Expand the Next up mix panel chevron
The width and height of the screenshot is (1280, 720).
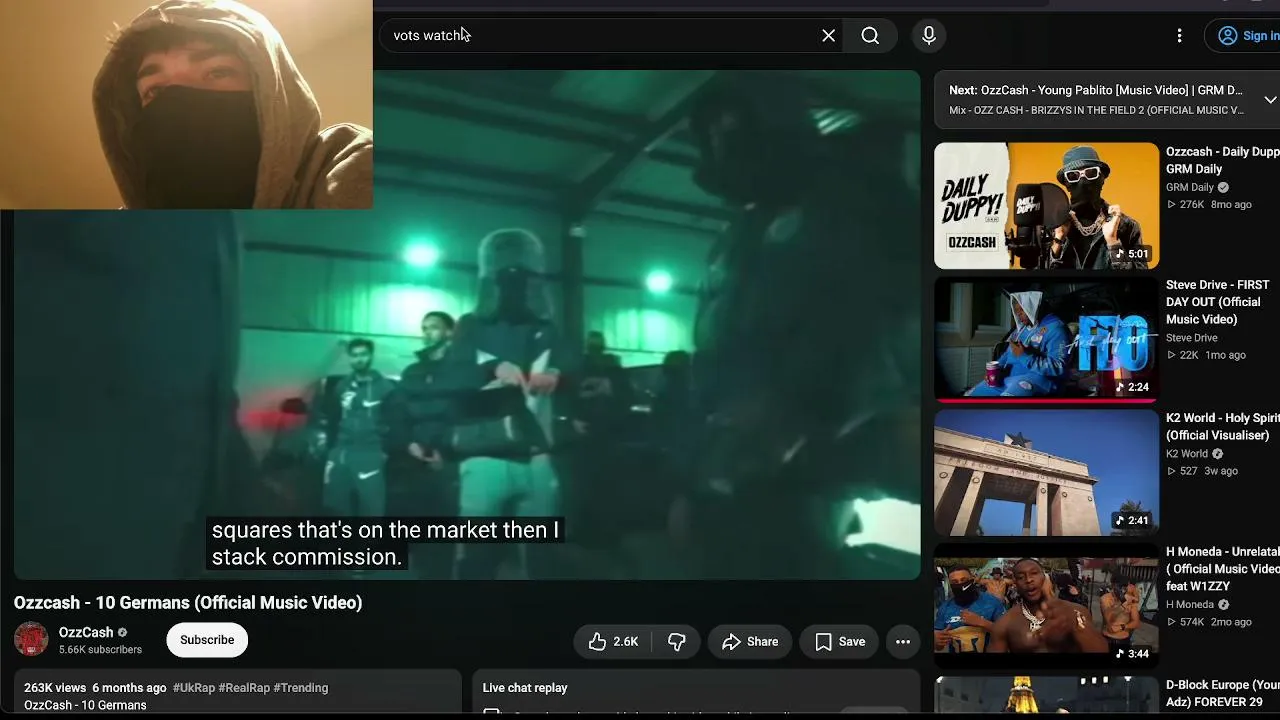click(1269, 100)
